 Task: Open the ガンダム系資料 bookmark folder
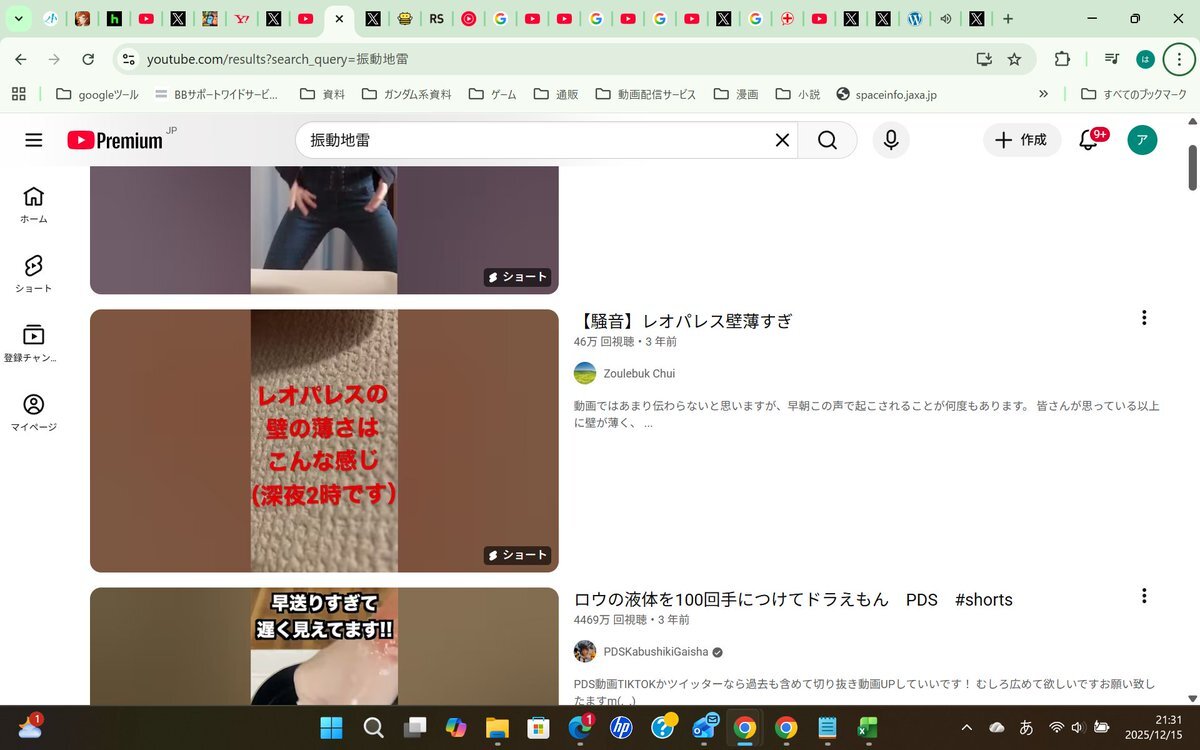(x=406, y=94)
